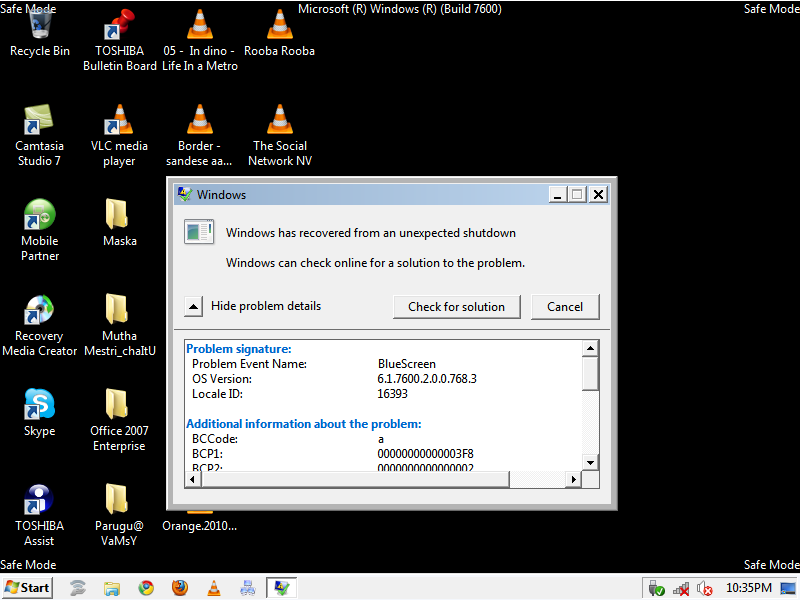Collapse details with Hide problem details arrow
This screenshot has height=600, width=800.
(x=193, y=307)
